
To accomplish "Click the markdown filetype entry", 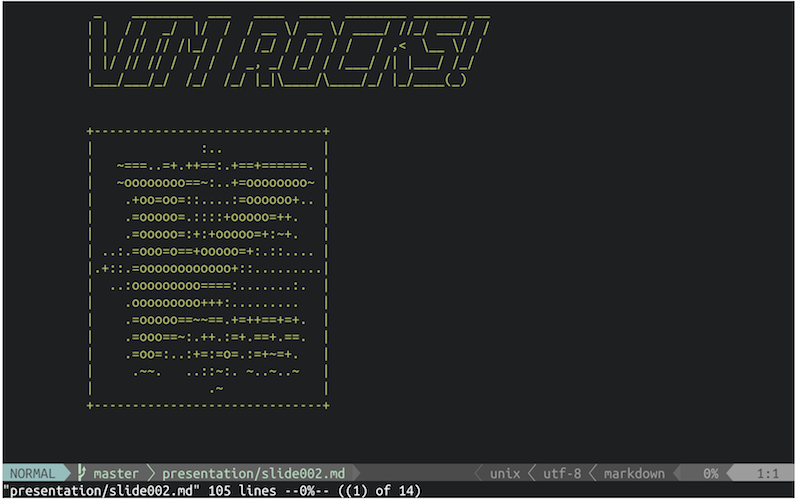I will (634, 473).
